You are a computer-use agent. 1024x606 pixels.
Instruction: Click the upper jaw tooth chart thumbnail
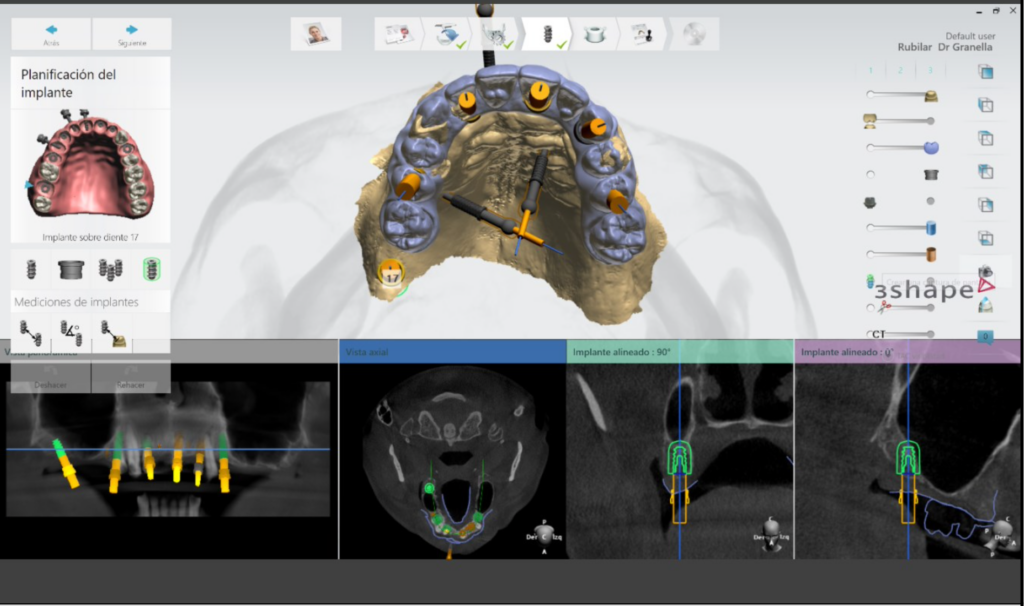point(90,167)
